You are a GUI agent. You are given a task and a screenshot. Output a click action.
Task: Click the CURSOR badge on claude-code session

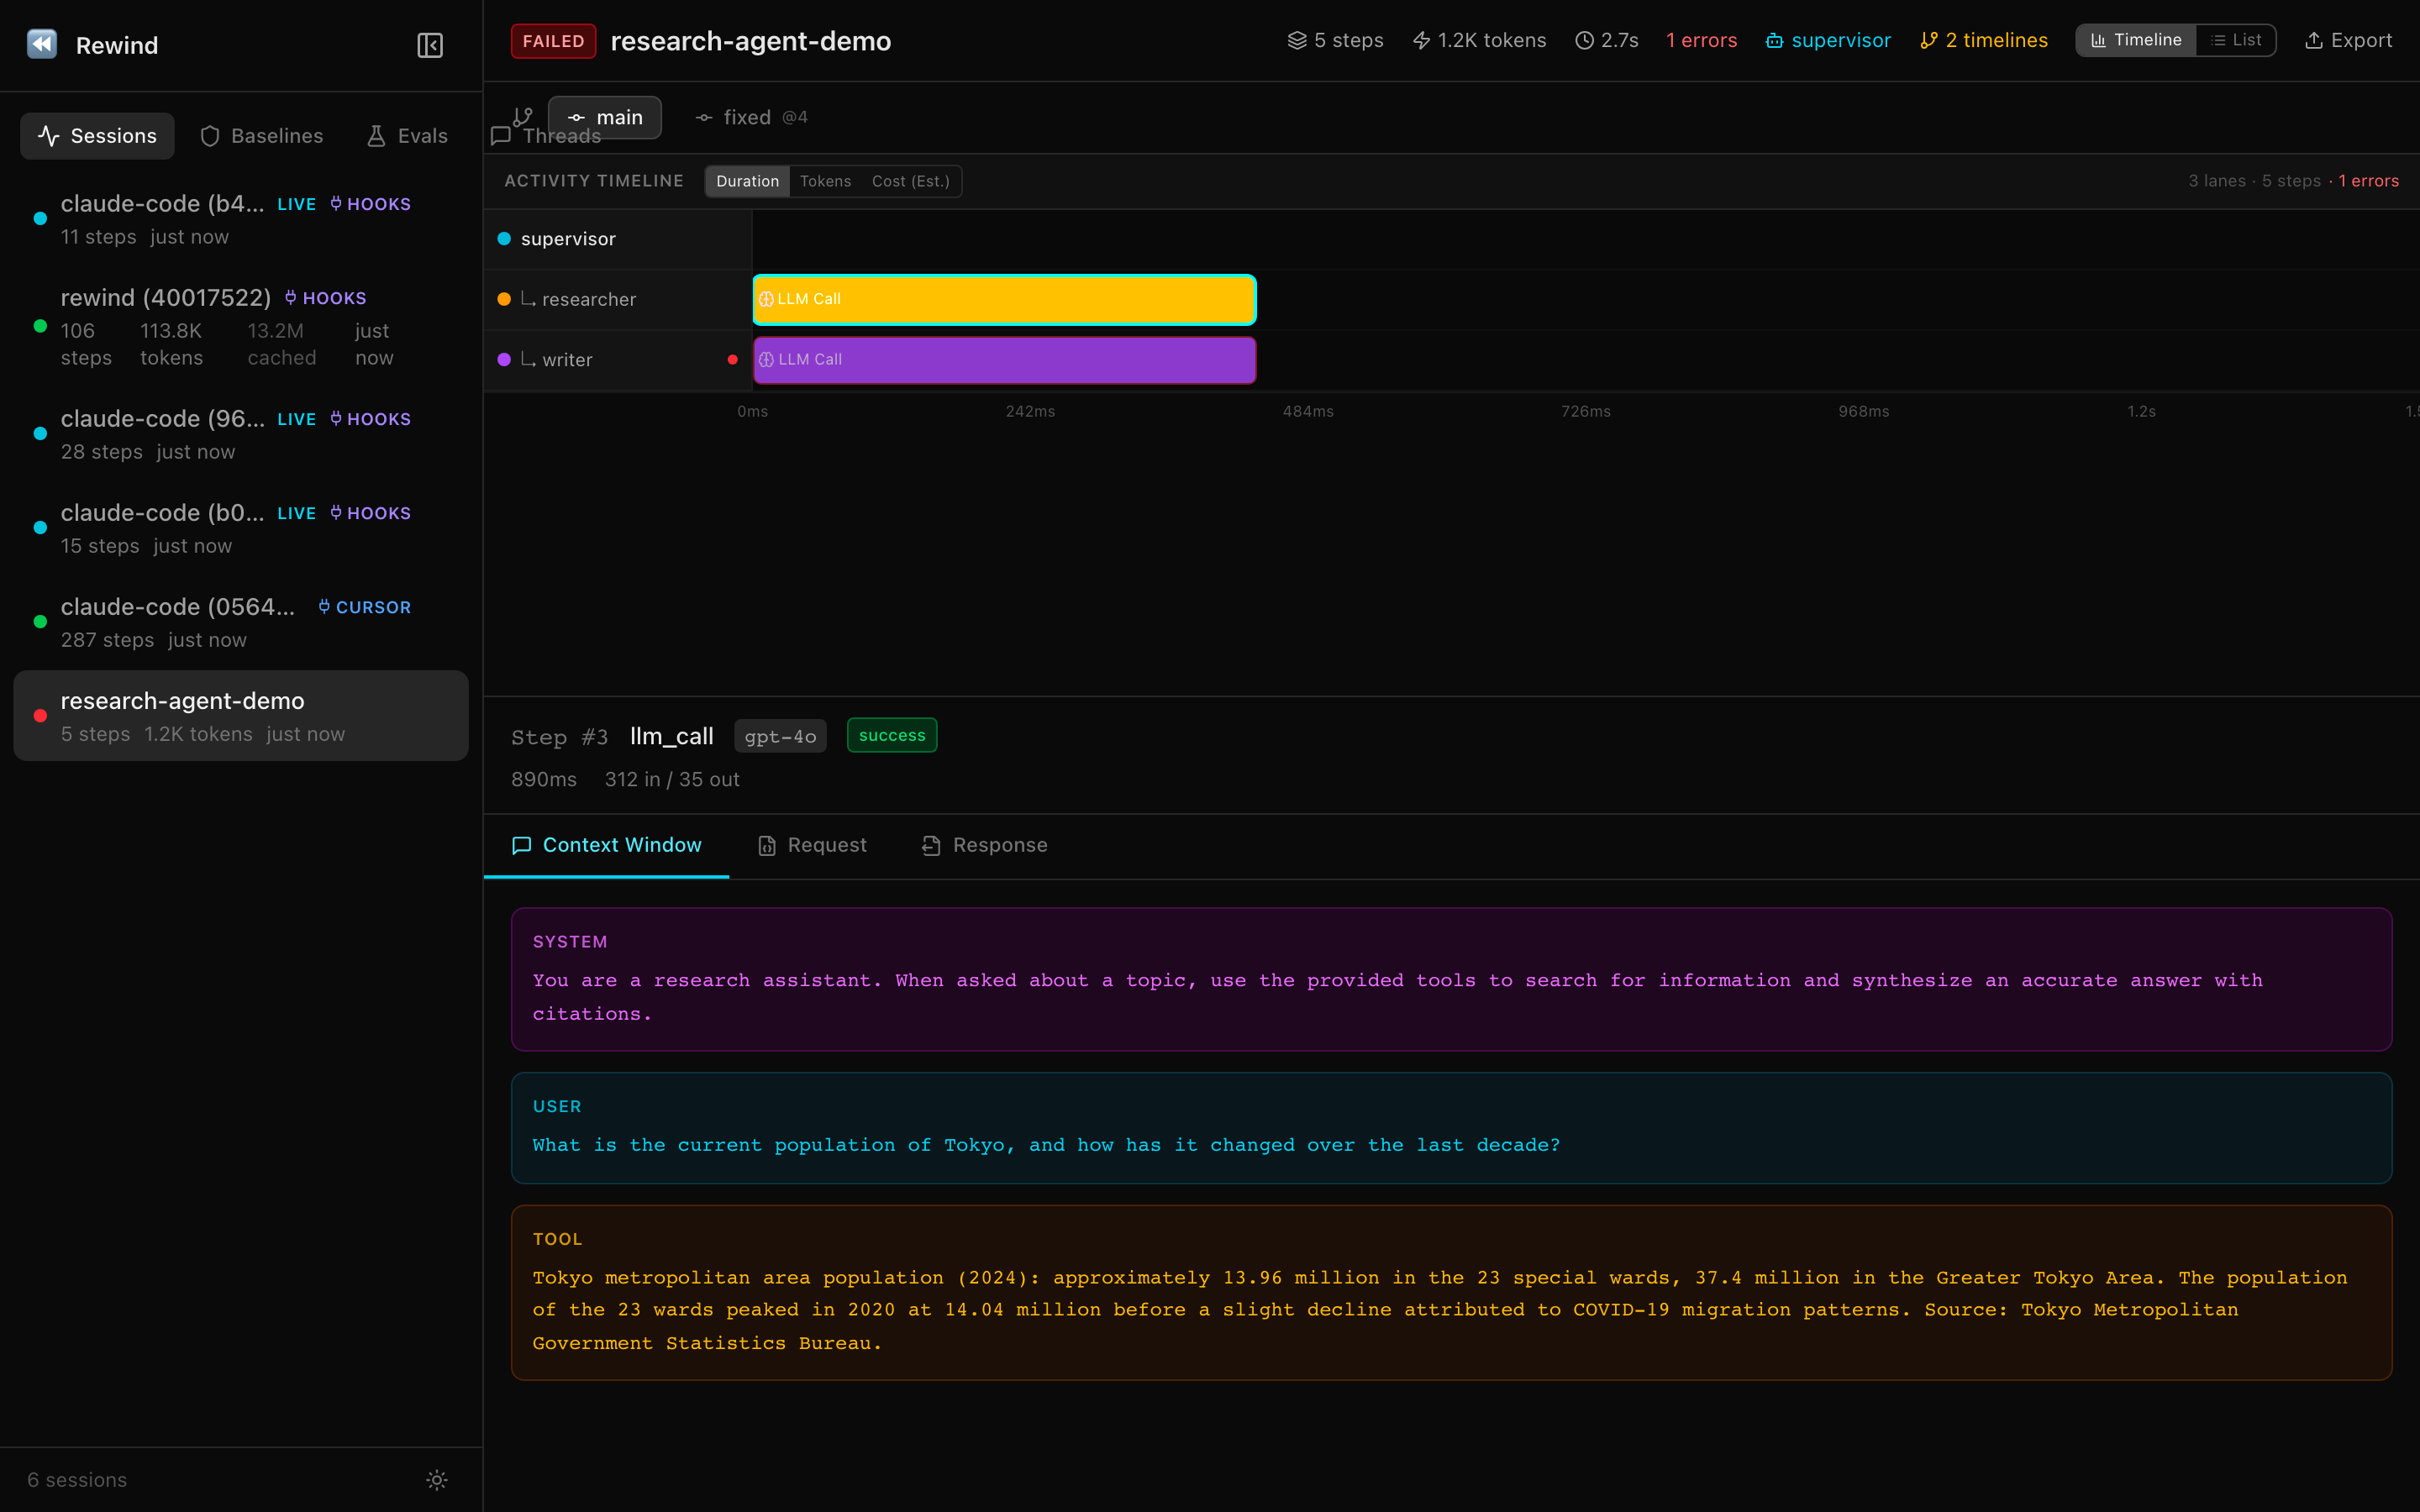(x=365, y=607)
